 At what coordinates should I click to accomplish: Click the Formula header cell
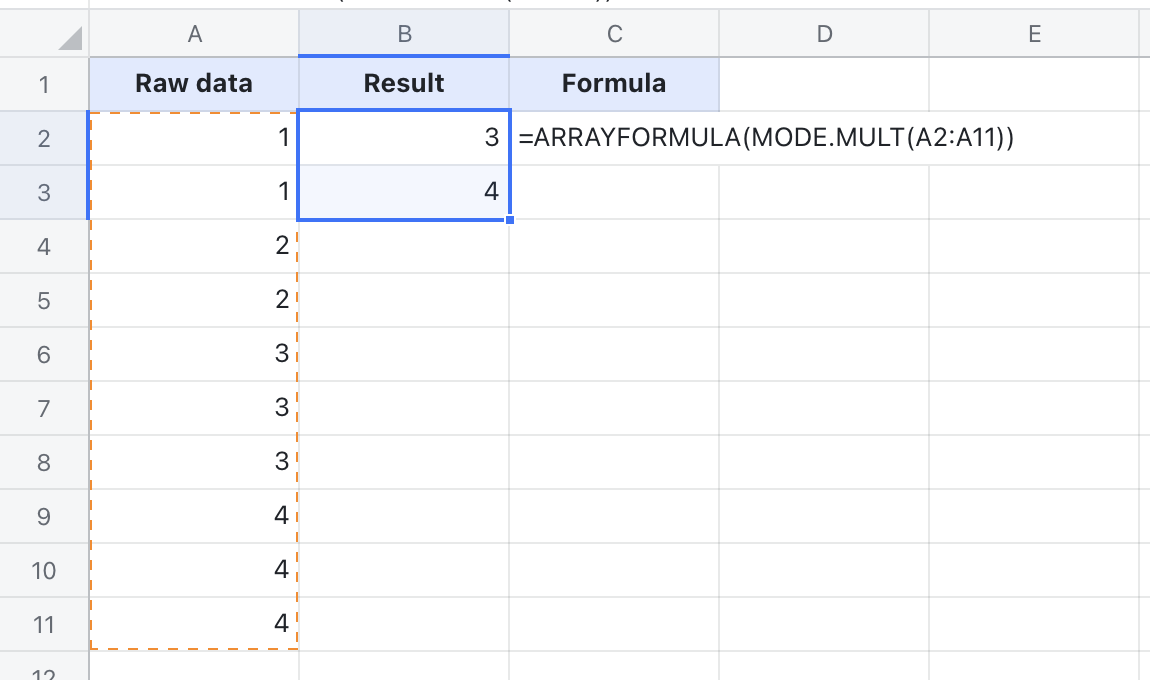(x=615, y=83)
